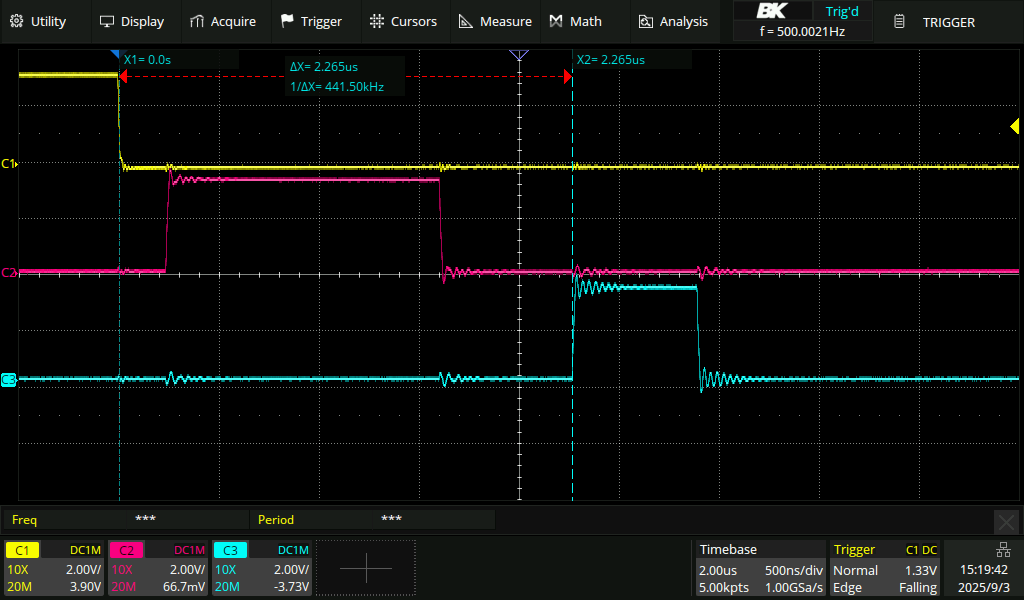Open the Math menu
The width and height of the screenshot is (1024, 600).
(576, 22)
